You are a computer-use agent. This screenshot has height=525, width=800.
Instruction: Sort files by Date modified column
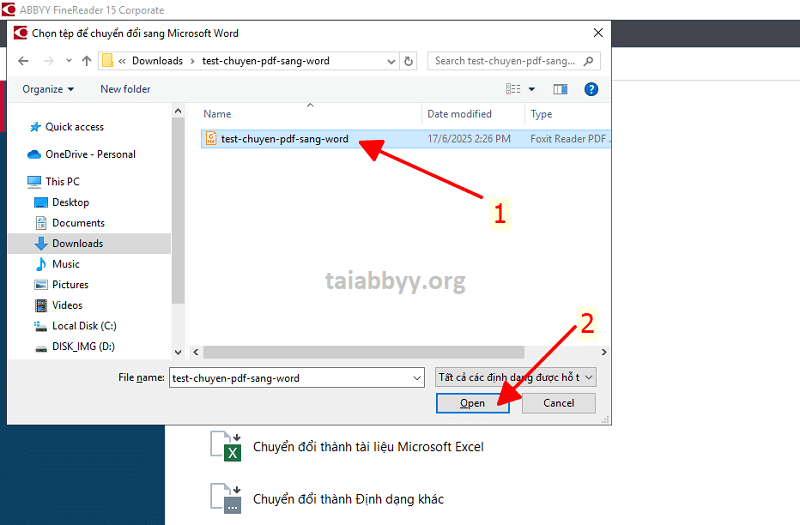(459, 114)
